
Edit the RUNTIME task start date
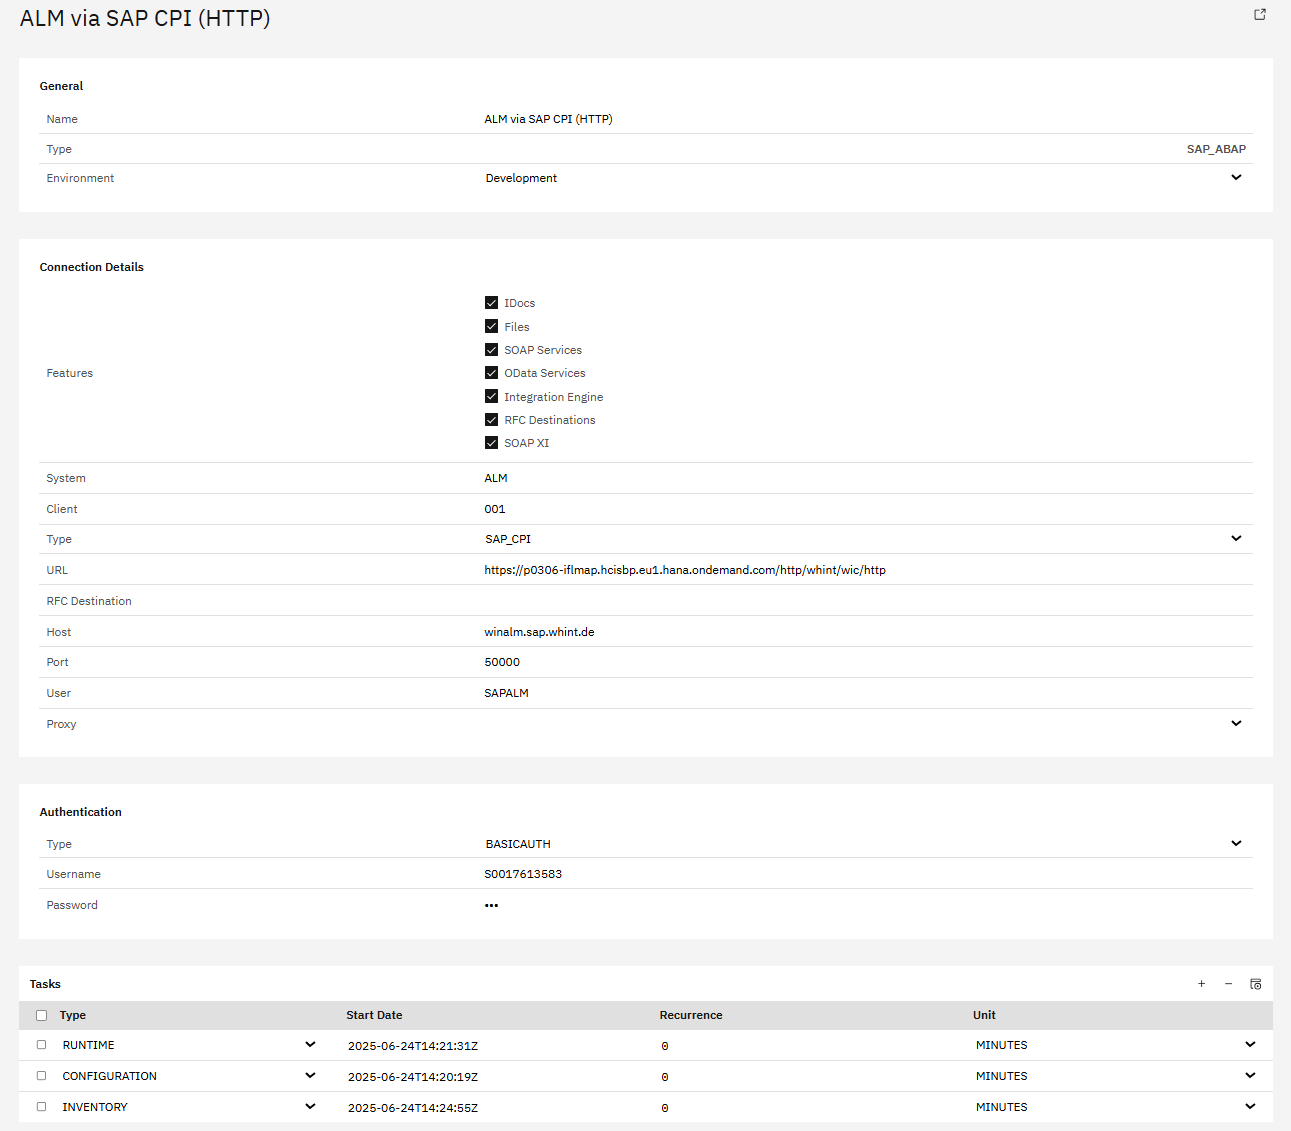click(413, 1046)
